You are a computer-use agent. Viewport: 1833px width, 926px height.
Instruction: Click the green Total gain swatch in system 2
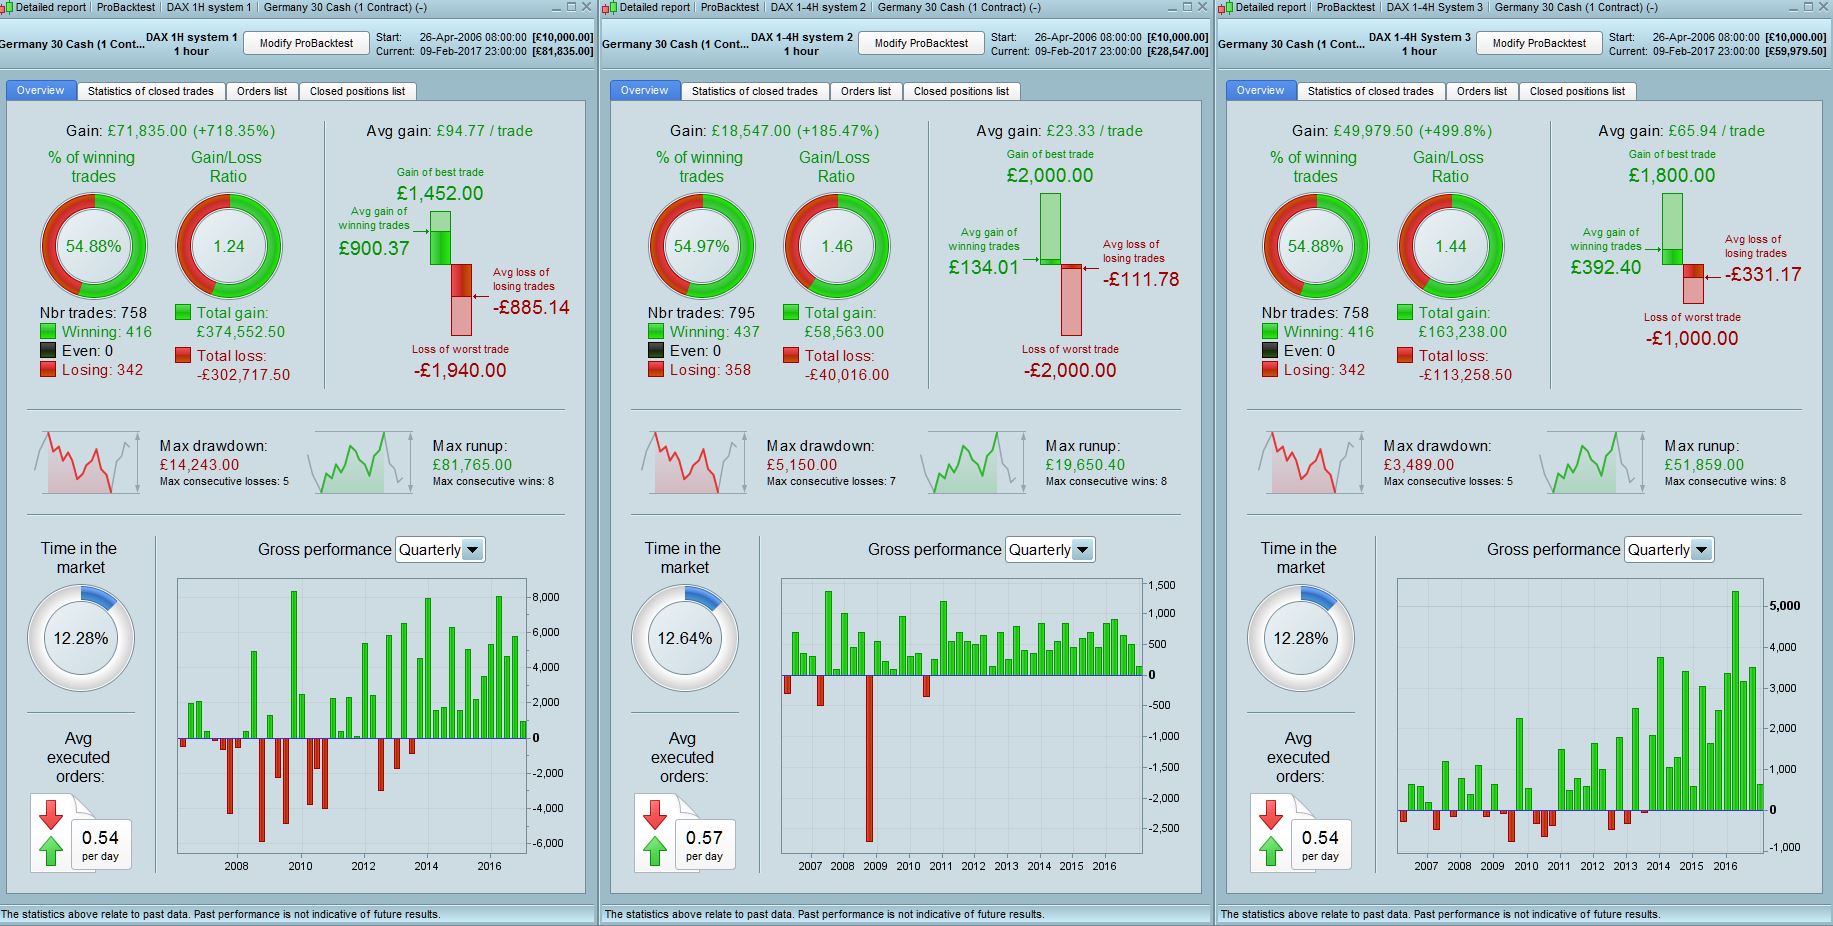[791, 313]
